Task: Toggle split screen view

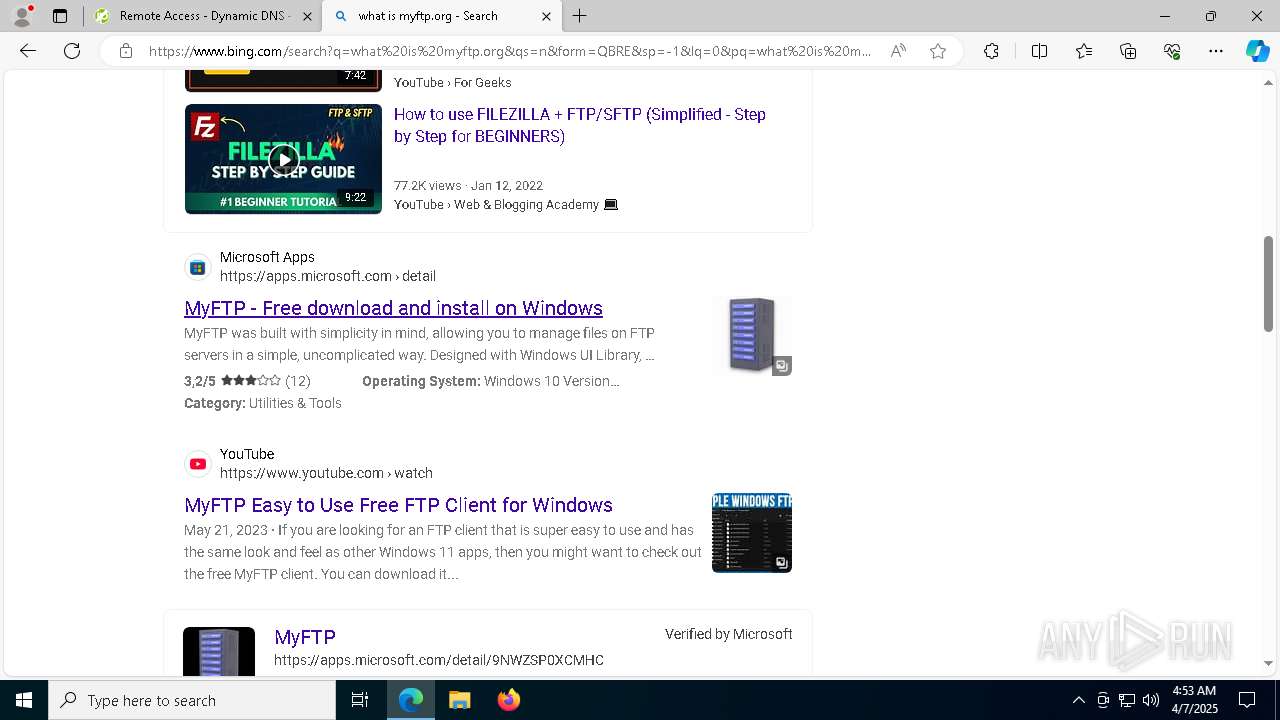Action: (1039, 51)
